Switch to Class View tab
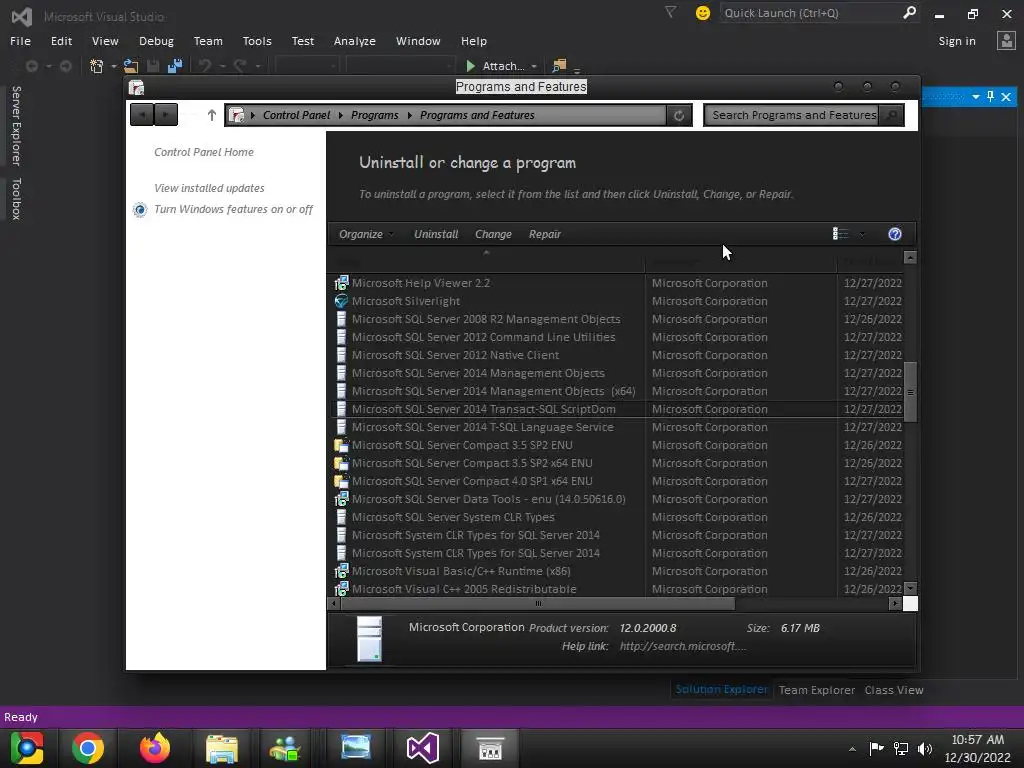The image size is (1024, 768). coord(893,690)
